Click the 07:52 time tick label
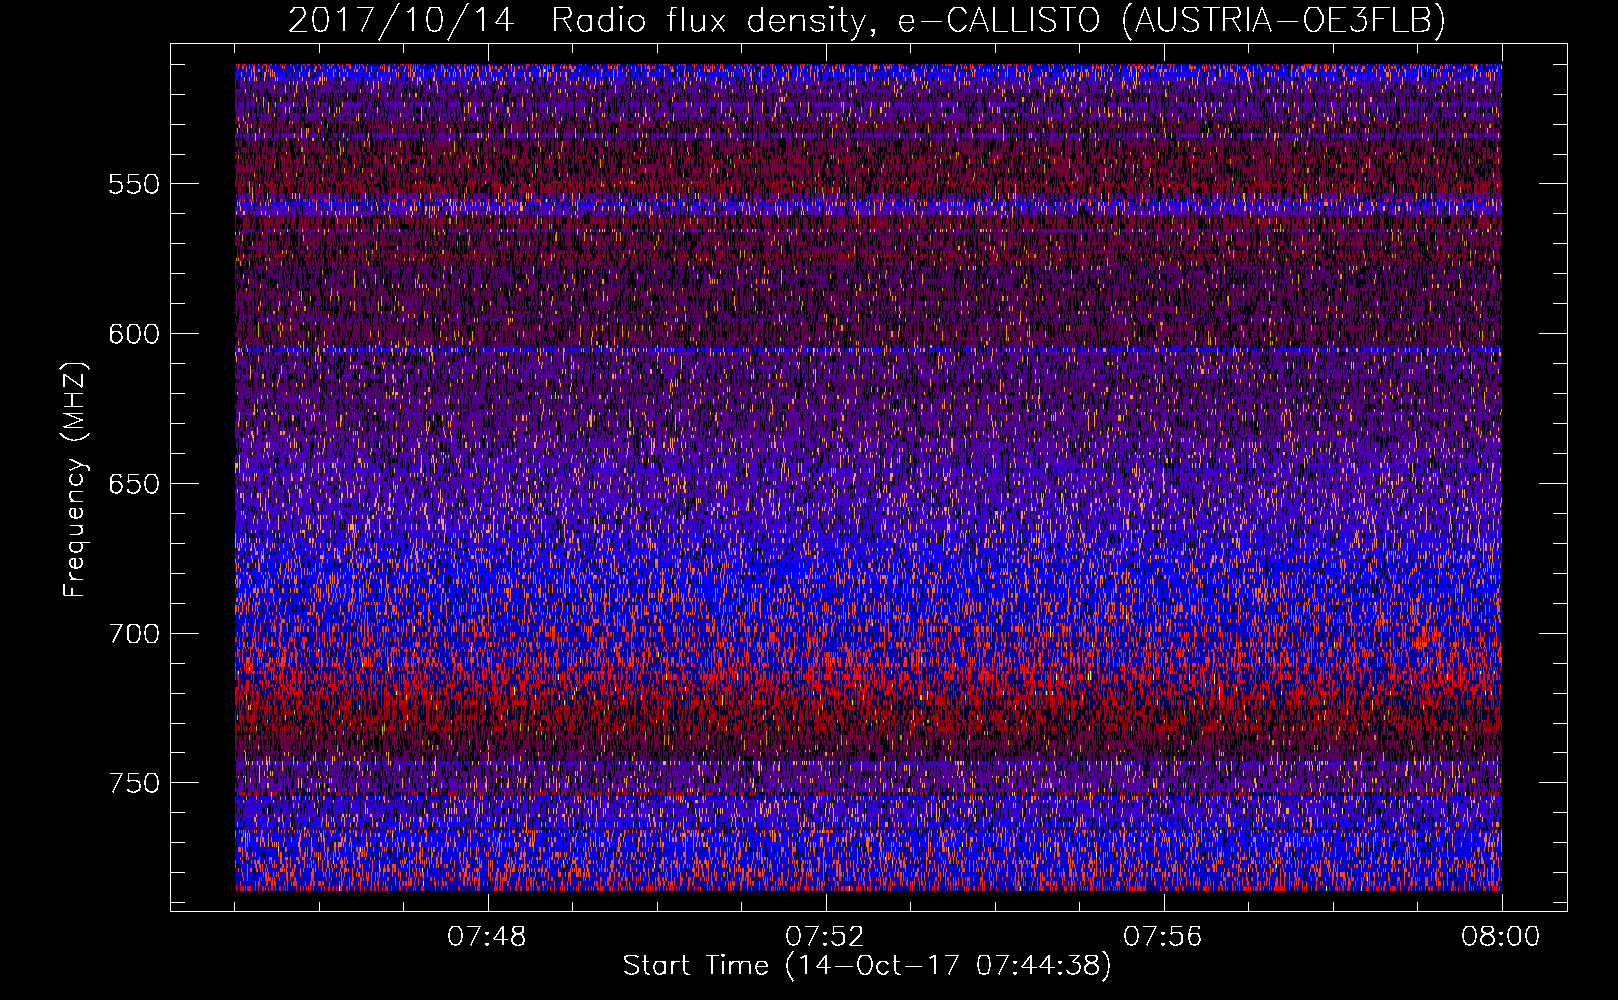 tap(825, 937)
